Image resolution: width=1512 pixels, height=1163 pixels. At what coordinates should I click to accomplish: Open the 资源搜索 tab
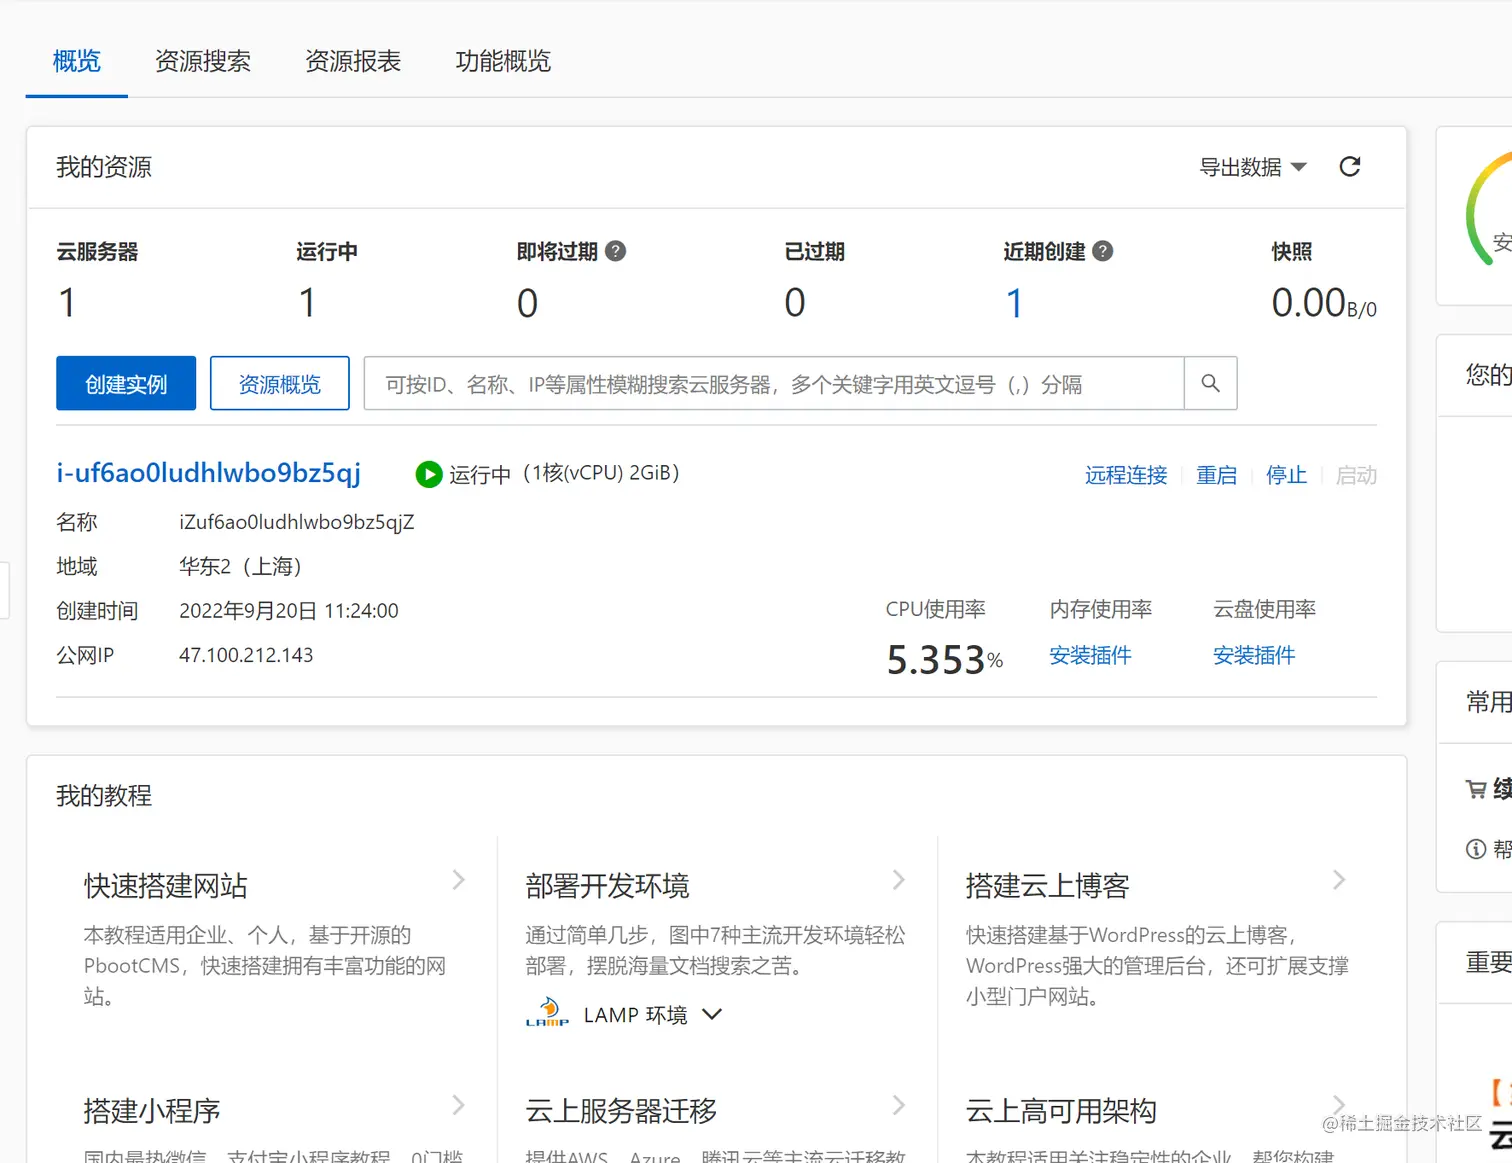203,61
